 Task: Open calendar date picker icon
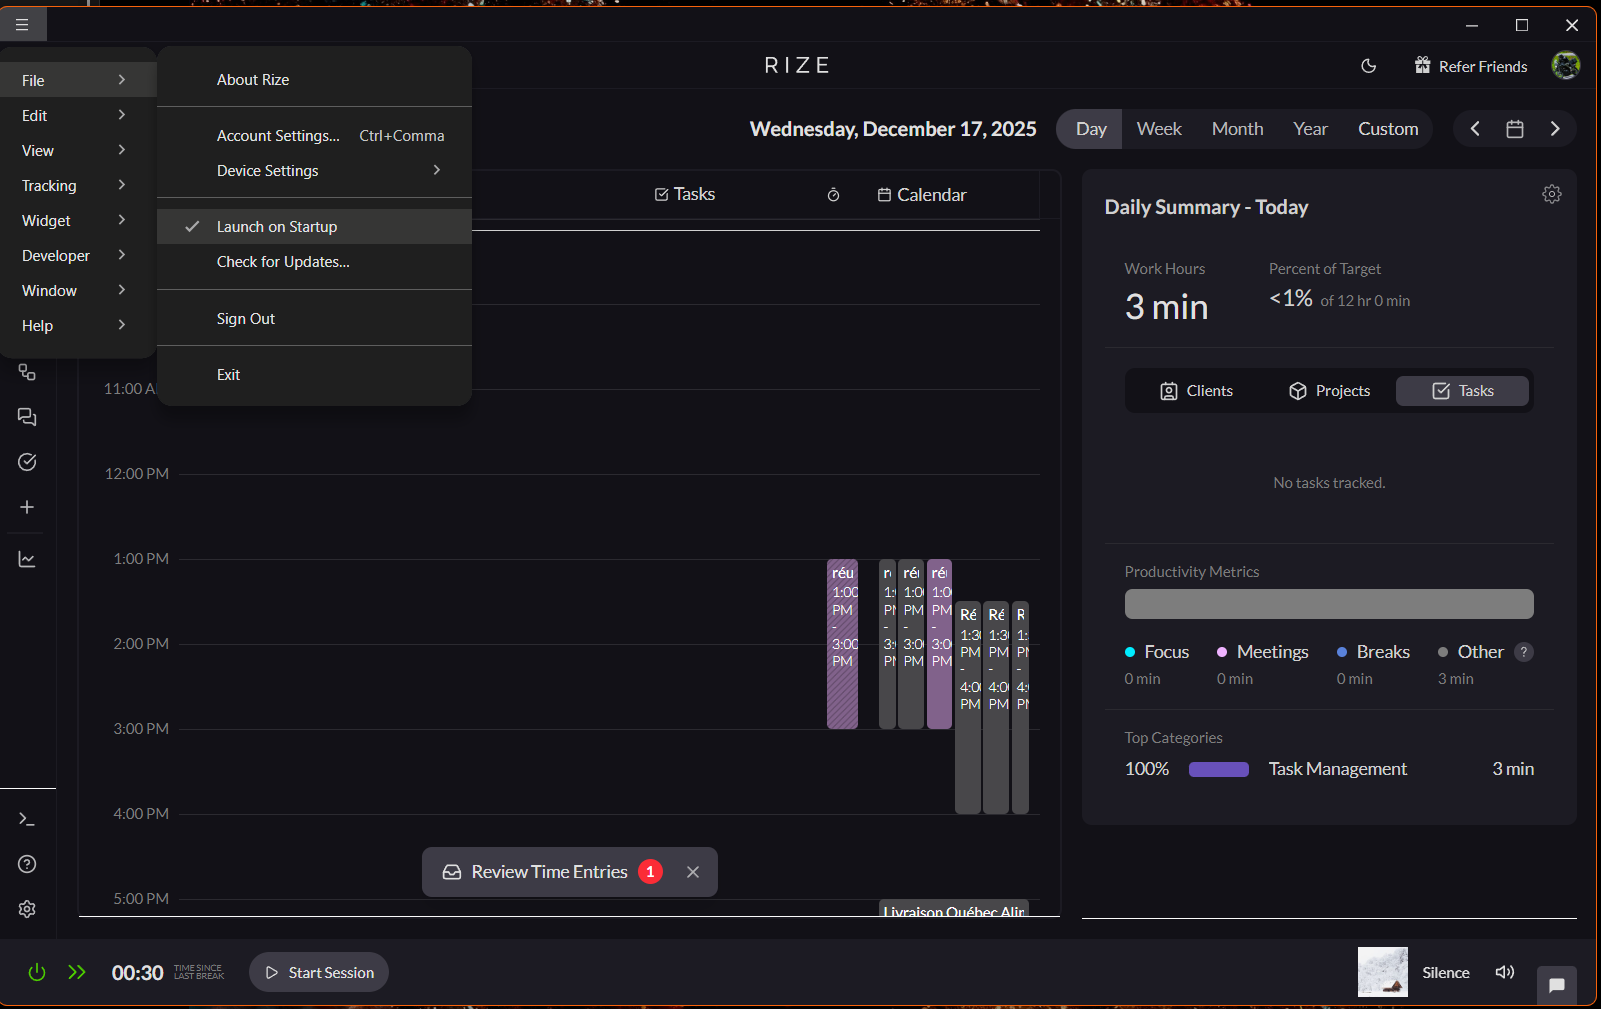[x=1514, y=129]
